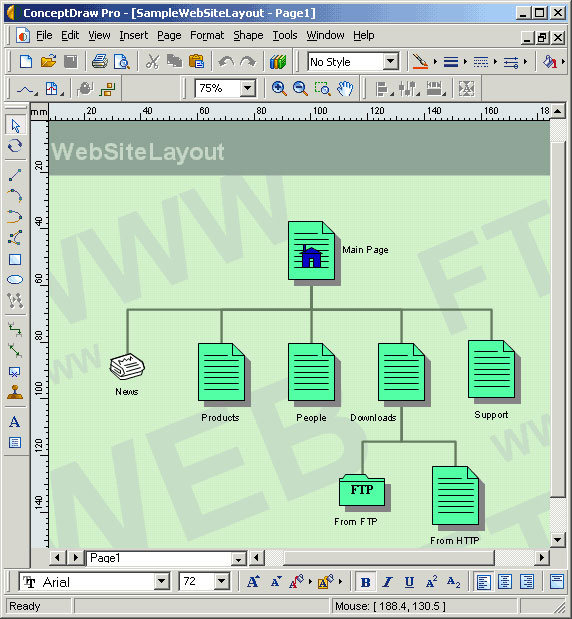Click the Main Page shape on canvas
The height and width of the screenshot is (619, 572).
pos(311,251)
